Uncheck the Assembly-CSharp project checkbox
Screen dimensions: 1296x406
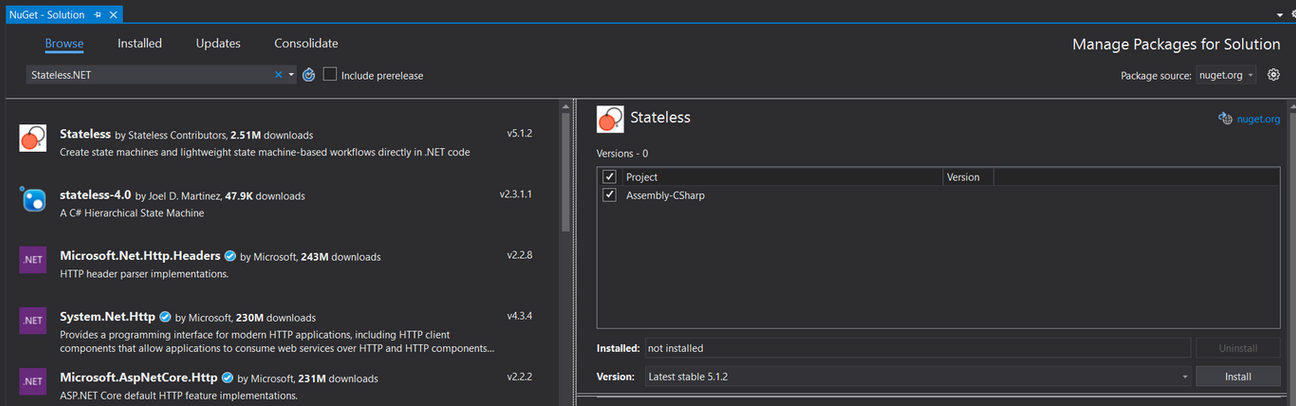coord(610,195)
